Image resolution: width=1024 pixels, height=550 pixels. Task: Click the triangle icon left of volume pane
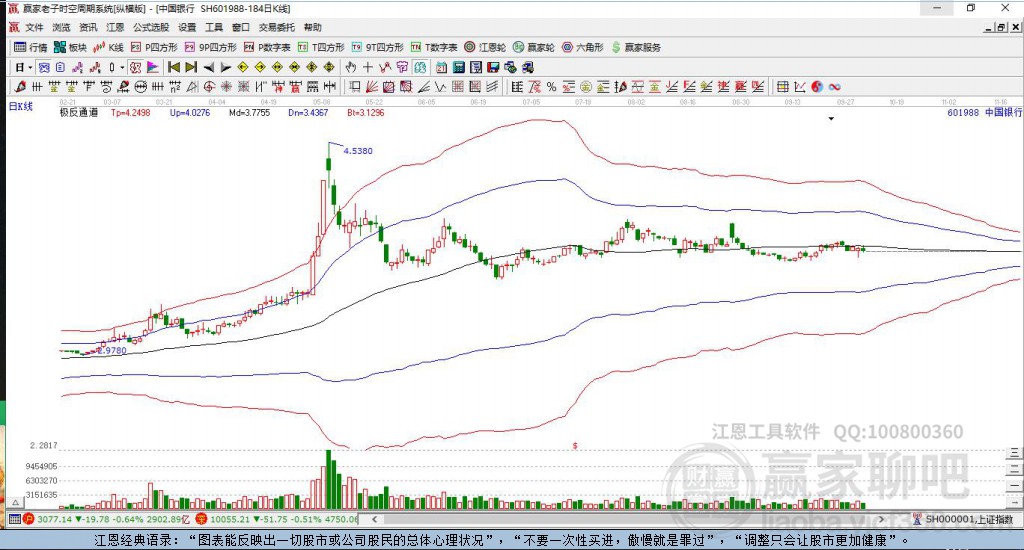(x=15, y=502)
